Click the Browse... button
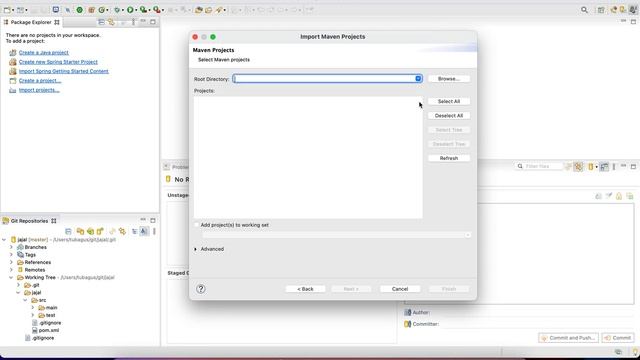 (x=449, y=79)
